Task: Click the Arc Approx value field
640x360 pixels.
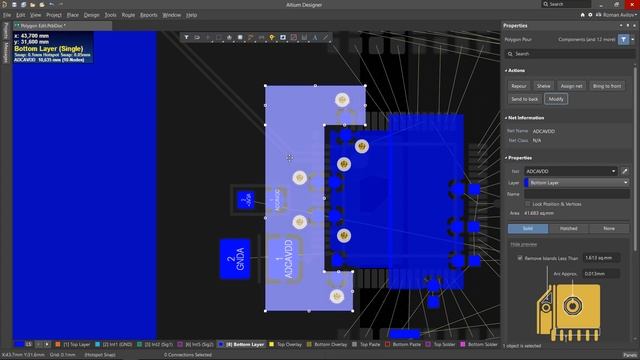Action: pos(600,273)
